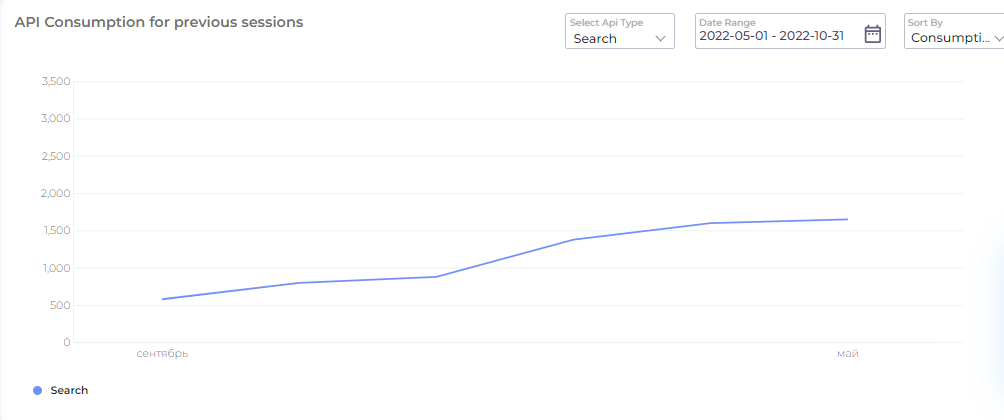Screen dimensions: 1004x420
Task: Click the date range text 2022-05-01 - 2022-10-31
Action: [x=771, y=36]
